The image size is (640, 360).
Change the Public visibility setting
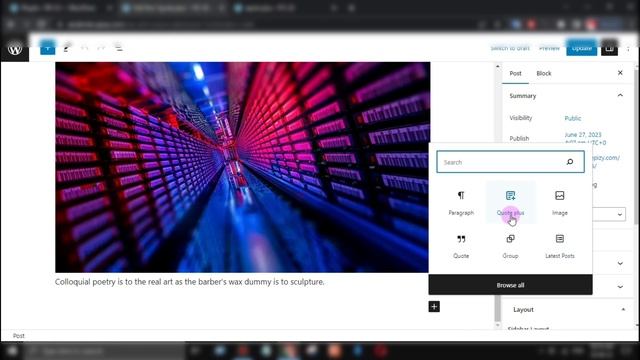point(573,118)
